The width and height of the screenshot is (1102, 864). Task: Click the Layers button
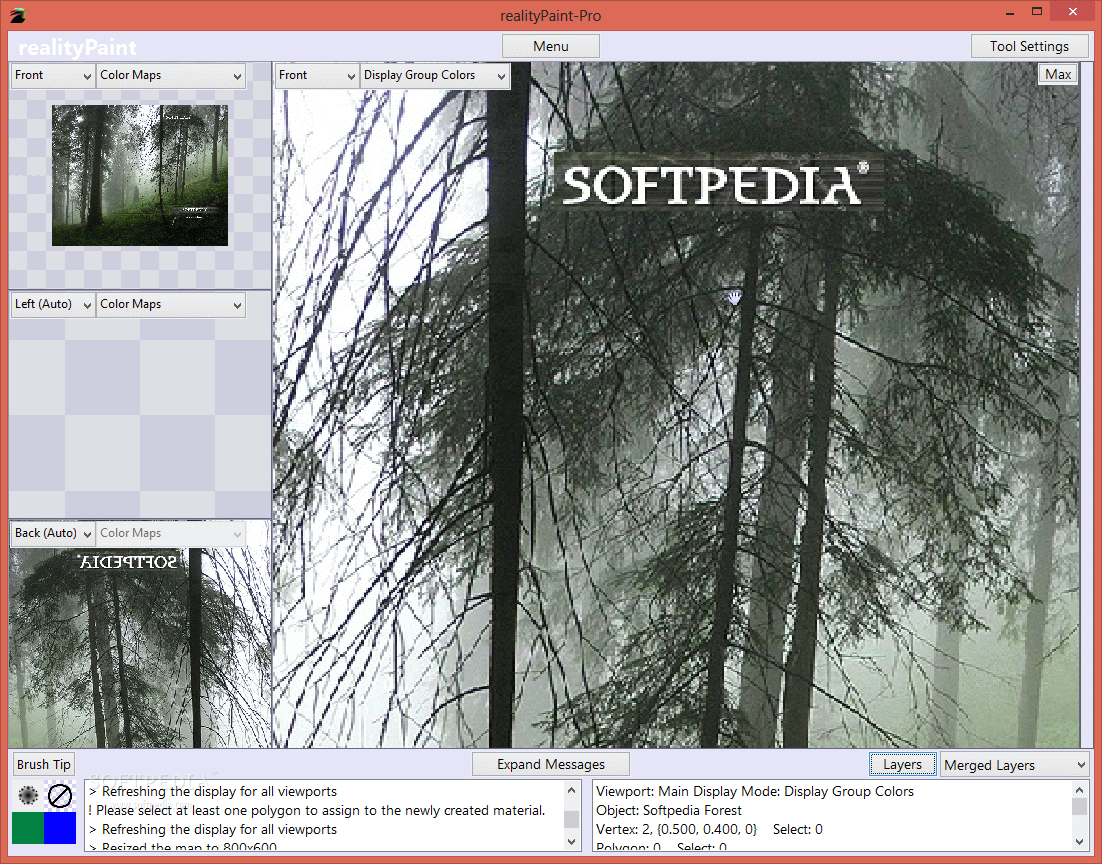(902, 764)
